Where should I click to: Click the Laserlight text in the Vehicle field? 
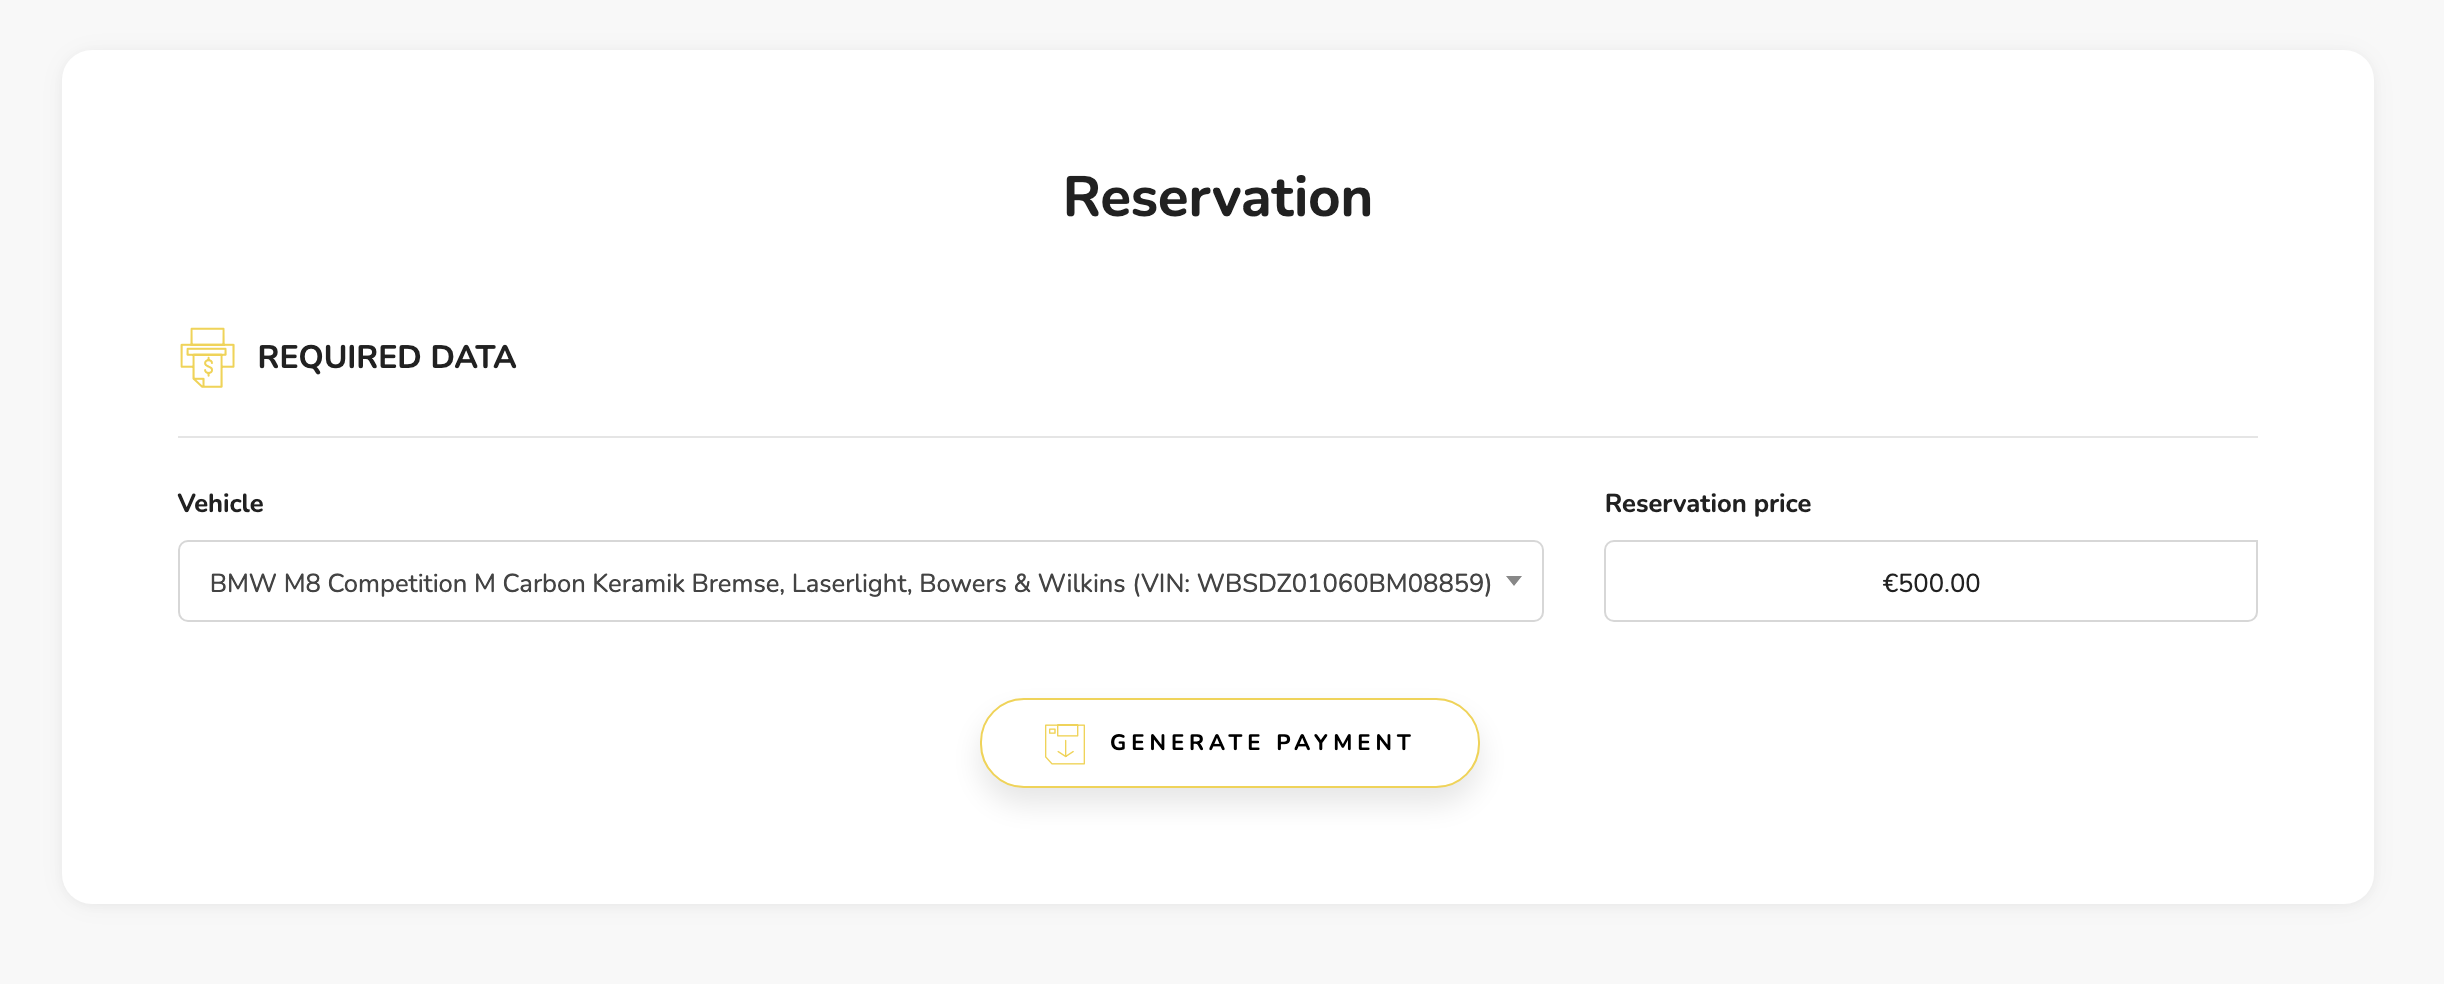(851, 583)
